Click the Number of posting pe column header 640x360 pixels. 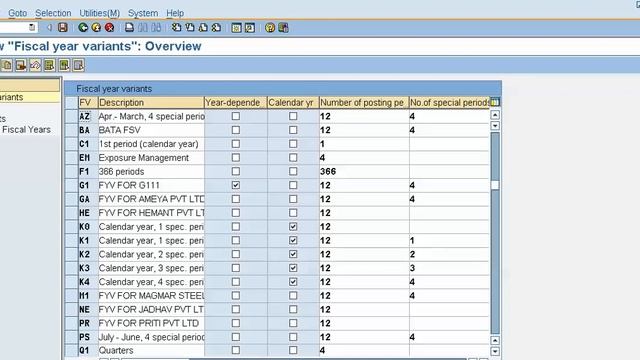(364, 102)
